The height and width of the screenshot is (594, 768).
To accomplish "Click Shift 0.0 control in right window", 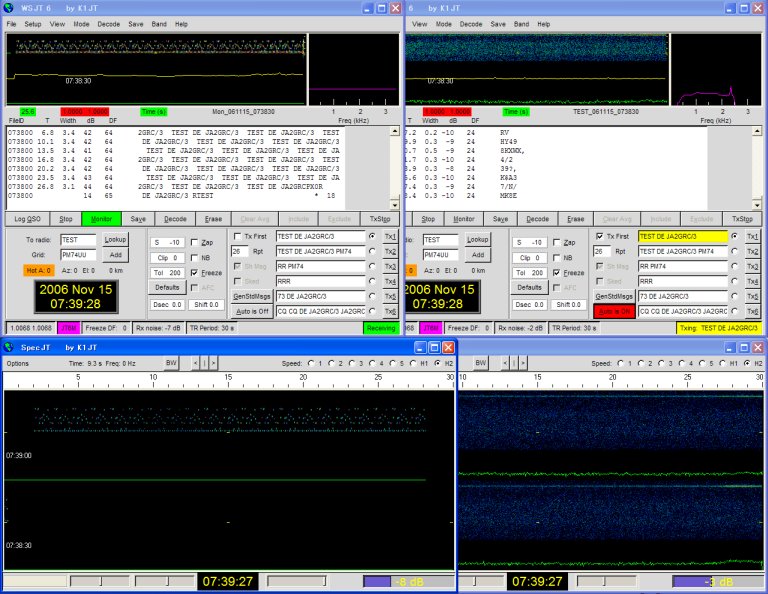I will (x=568, y=304).
